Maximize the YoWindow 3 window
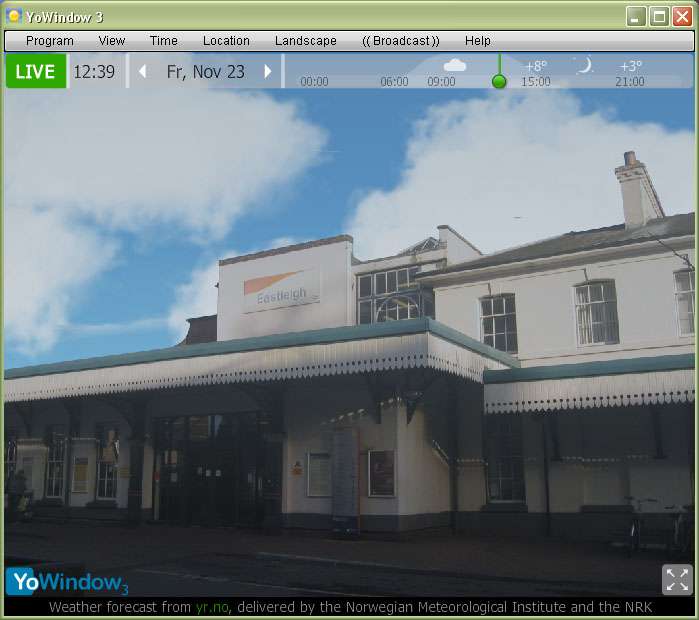Screen dimensions: 699x620 click(659, 17)
